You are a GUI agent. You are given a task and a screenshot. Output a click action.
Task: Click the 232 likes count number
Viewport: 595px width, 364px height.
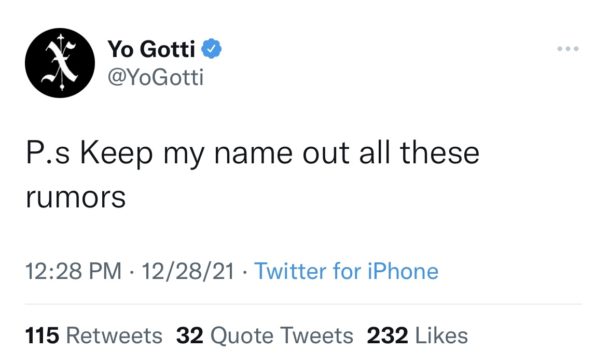(387, 336)
